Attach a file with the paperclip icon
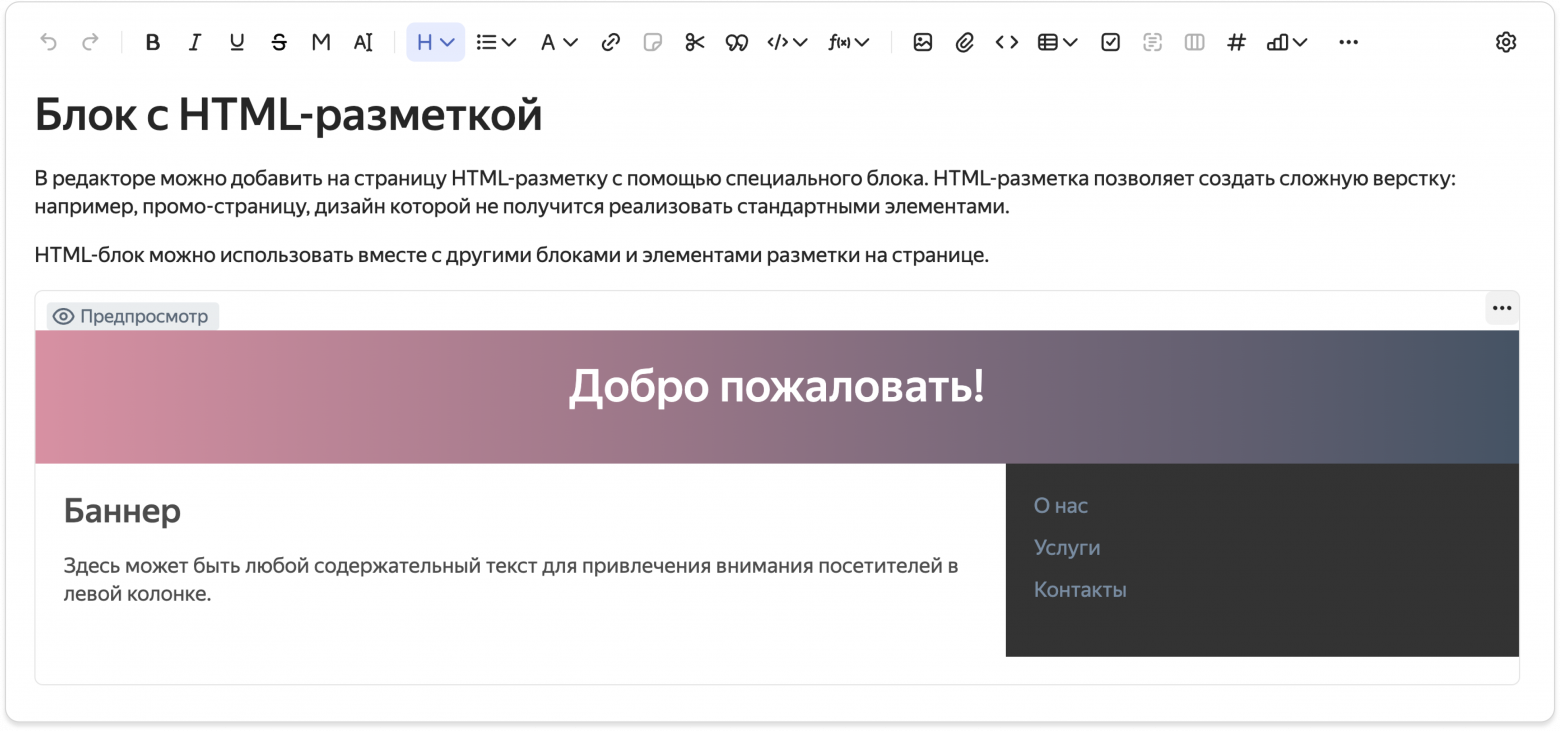This screenshot has width=1560, height=731. click(964, 42)
